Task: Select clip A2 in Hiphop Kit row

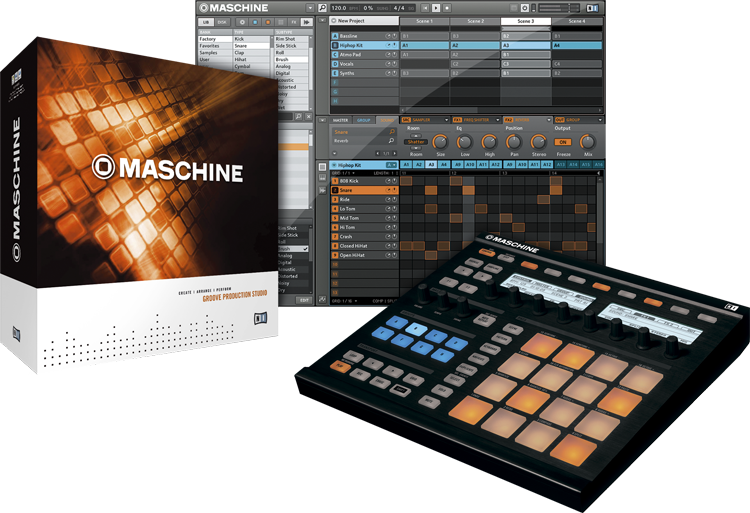Action: (x=474, y=45)
